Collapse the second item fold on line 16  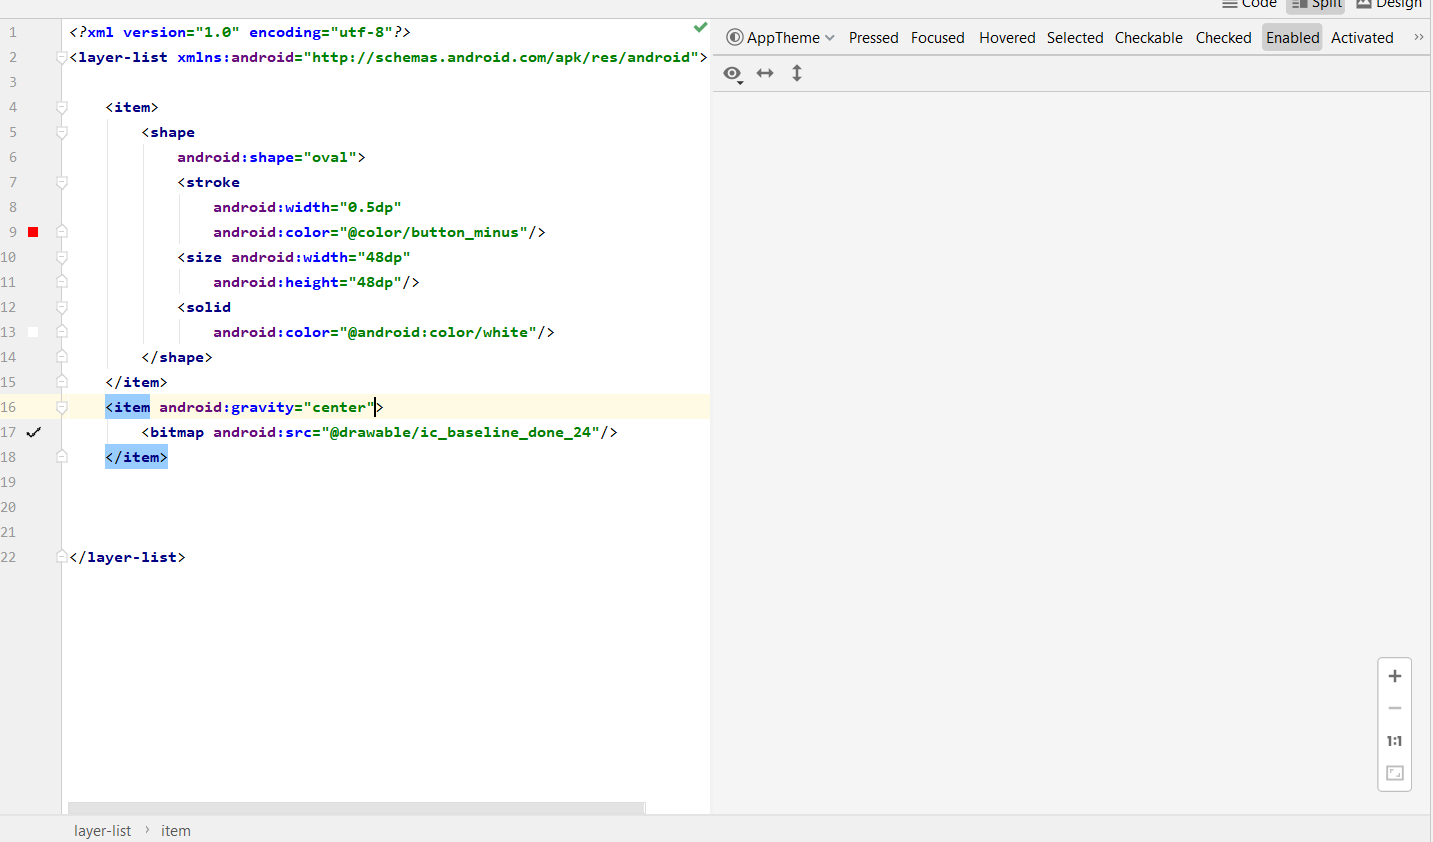click(62, 407)
